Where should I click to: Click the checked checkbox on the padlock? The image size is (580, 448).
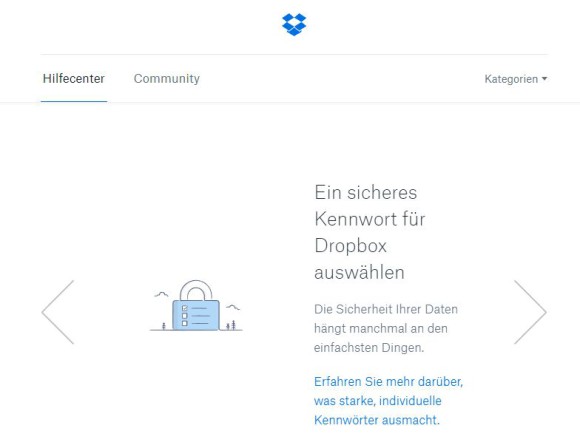point(185,308)
